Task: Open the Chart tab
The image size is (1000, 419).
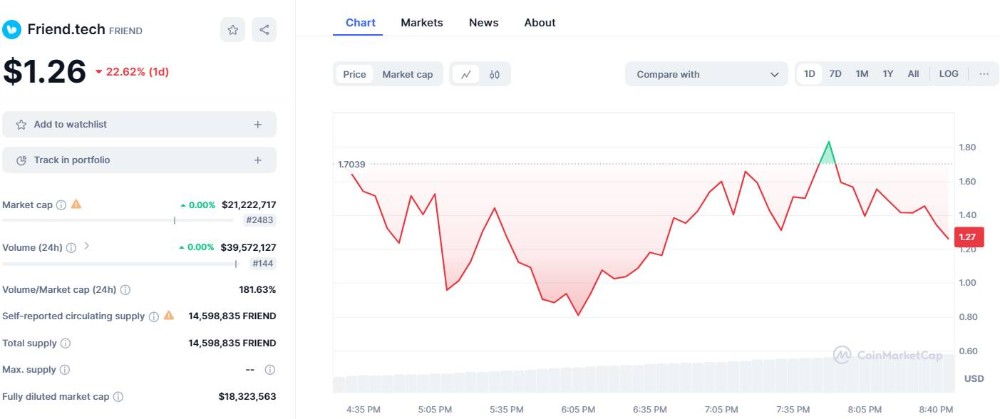Action: (360, 22)
